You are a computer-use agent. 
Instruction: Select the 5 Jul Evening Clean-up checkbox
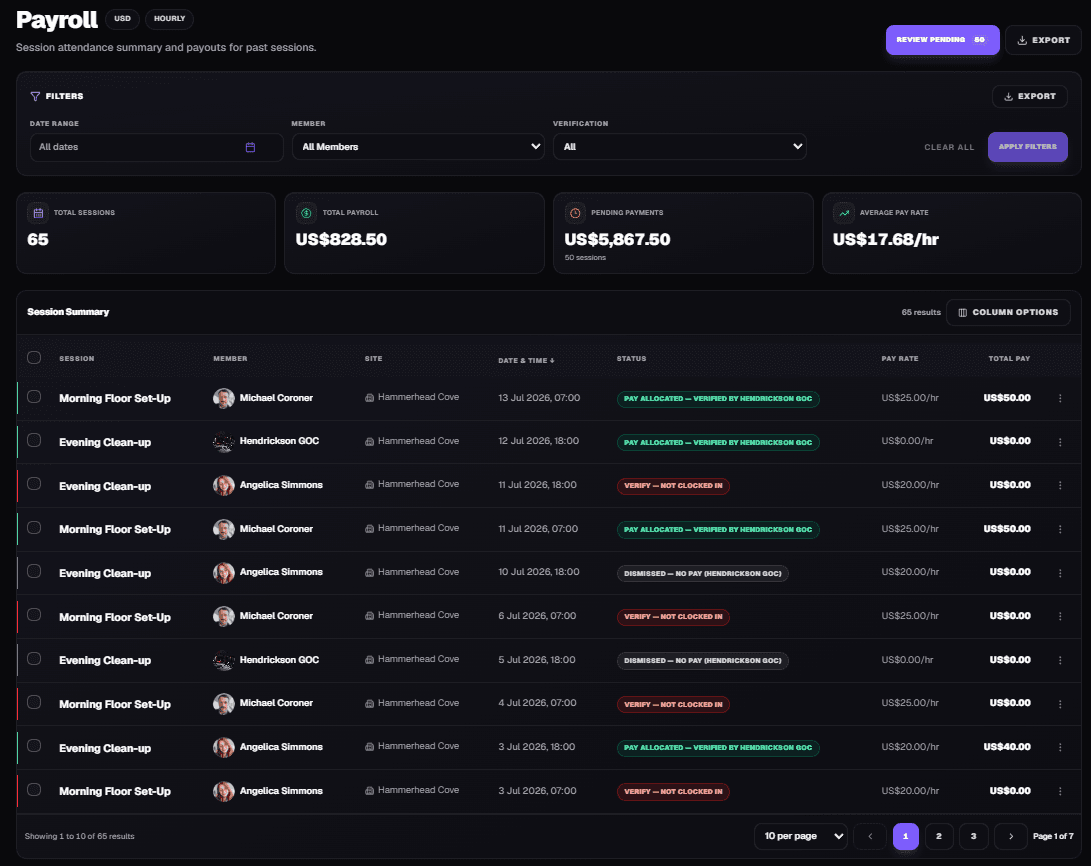pyautogui.click(x=34, y=659)
